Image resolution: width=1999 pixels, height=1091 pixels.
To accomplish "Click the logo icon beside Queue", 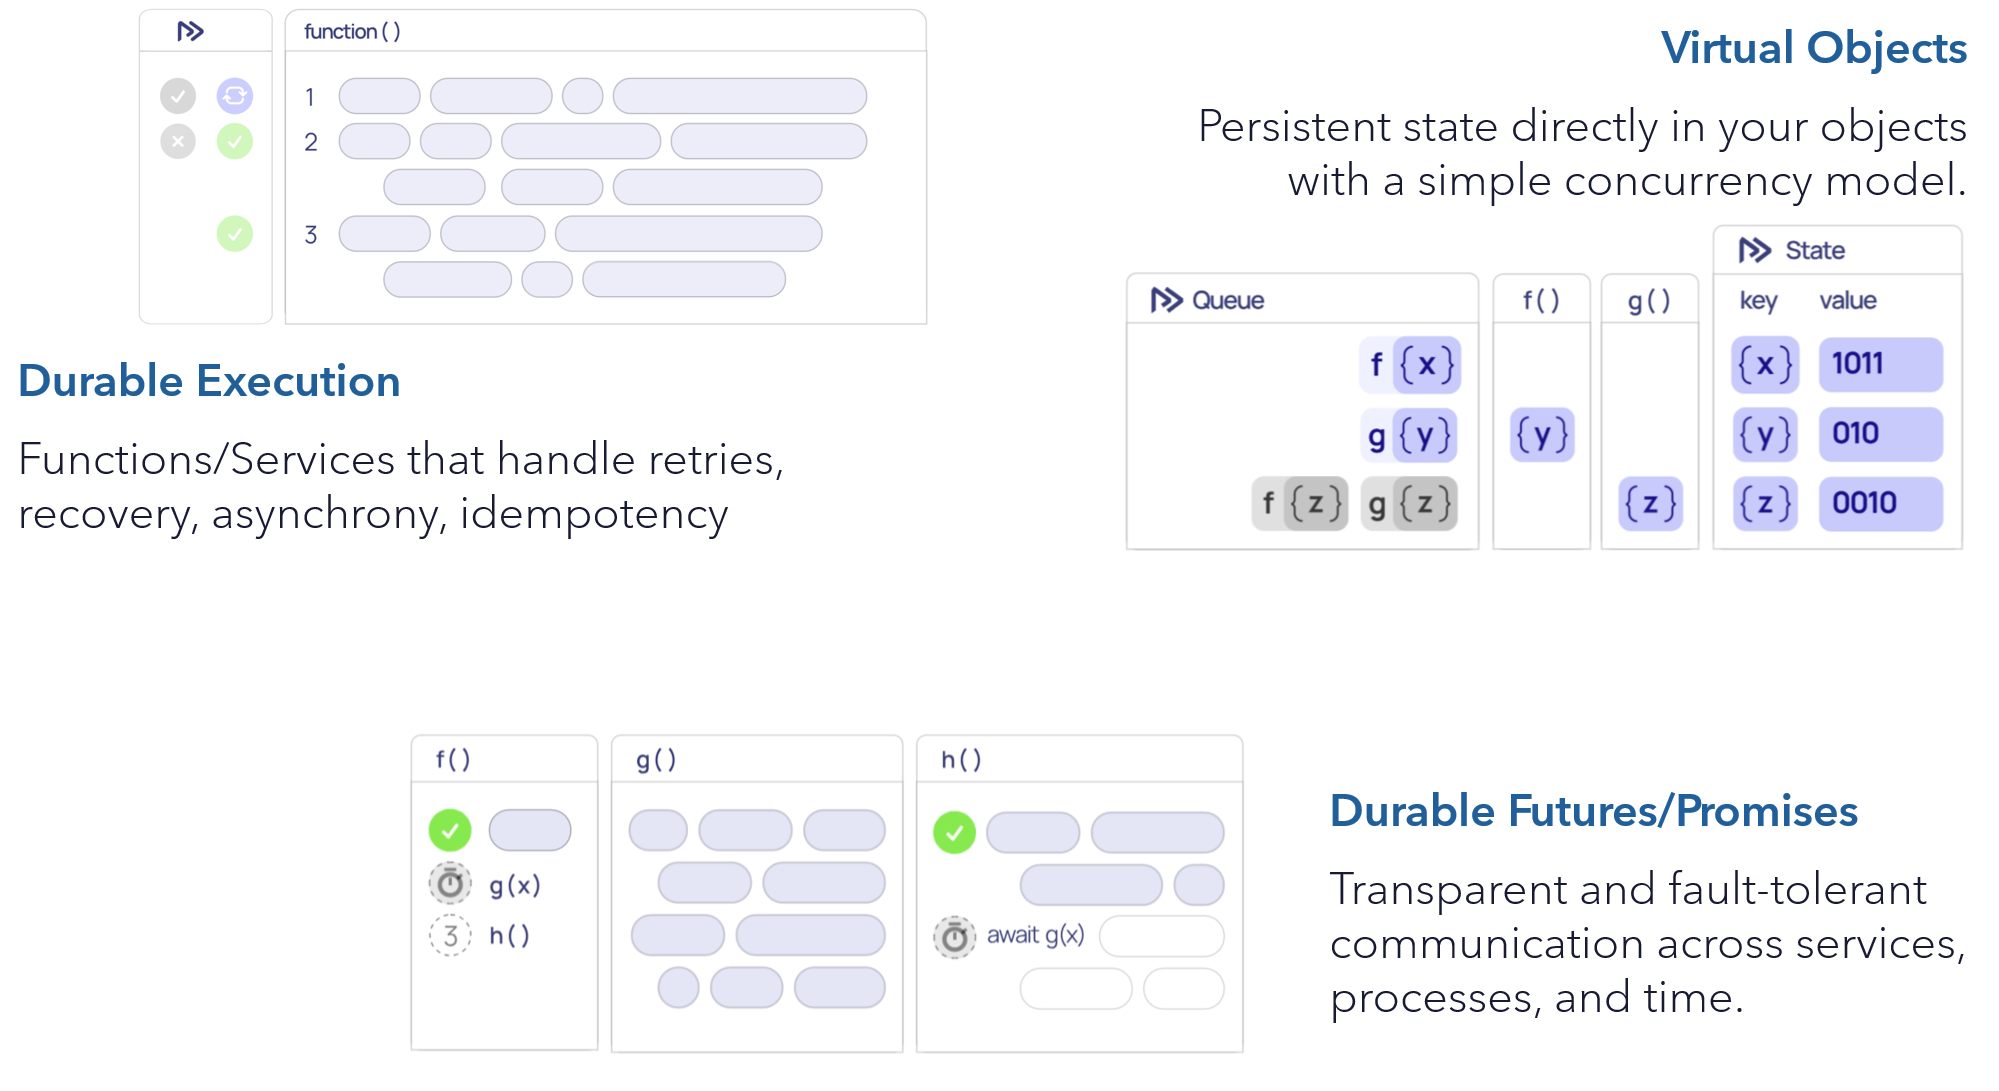I will [1165, 300].
